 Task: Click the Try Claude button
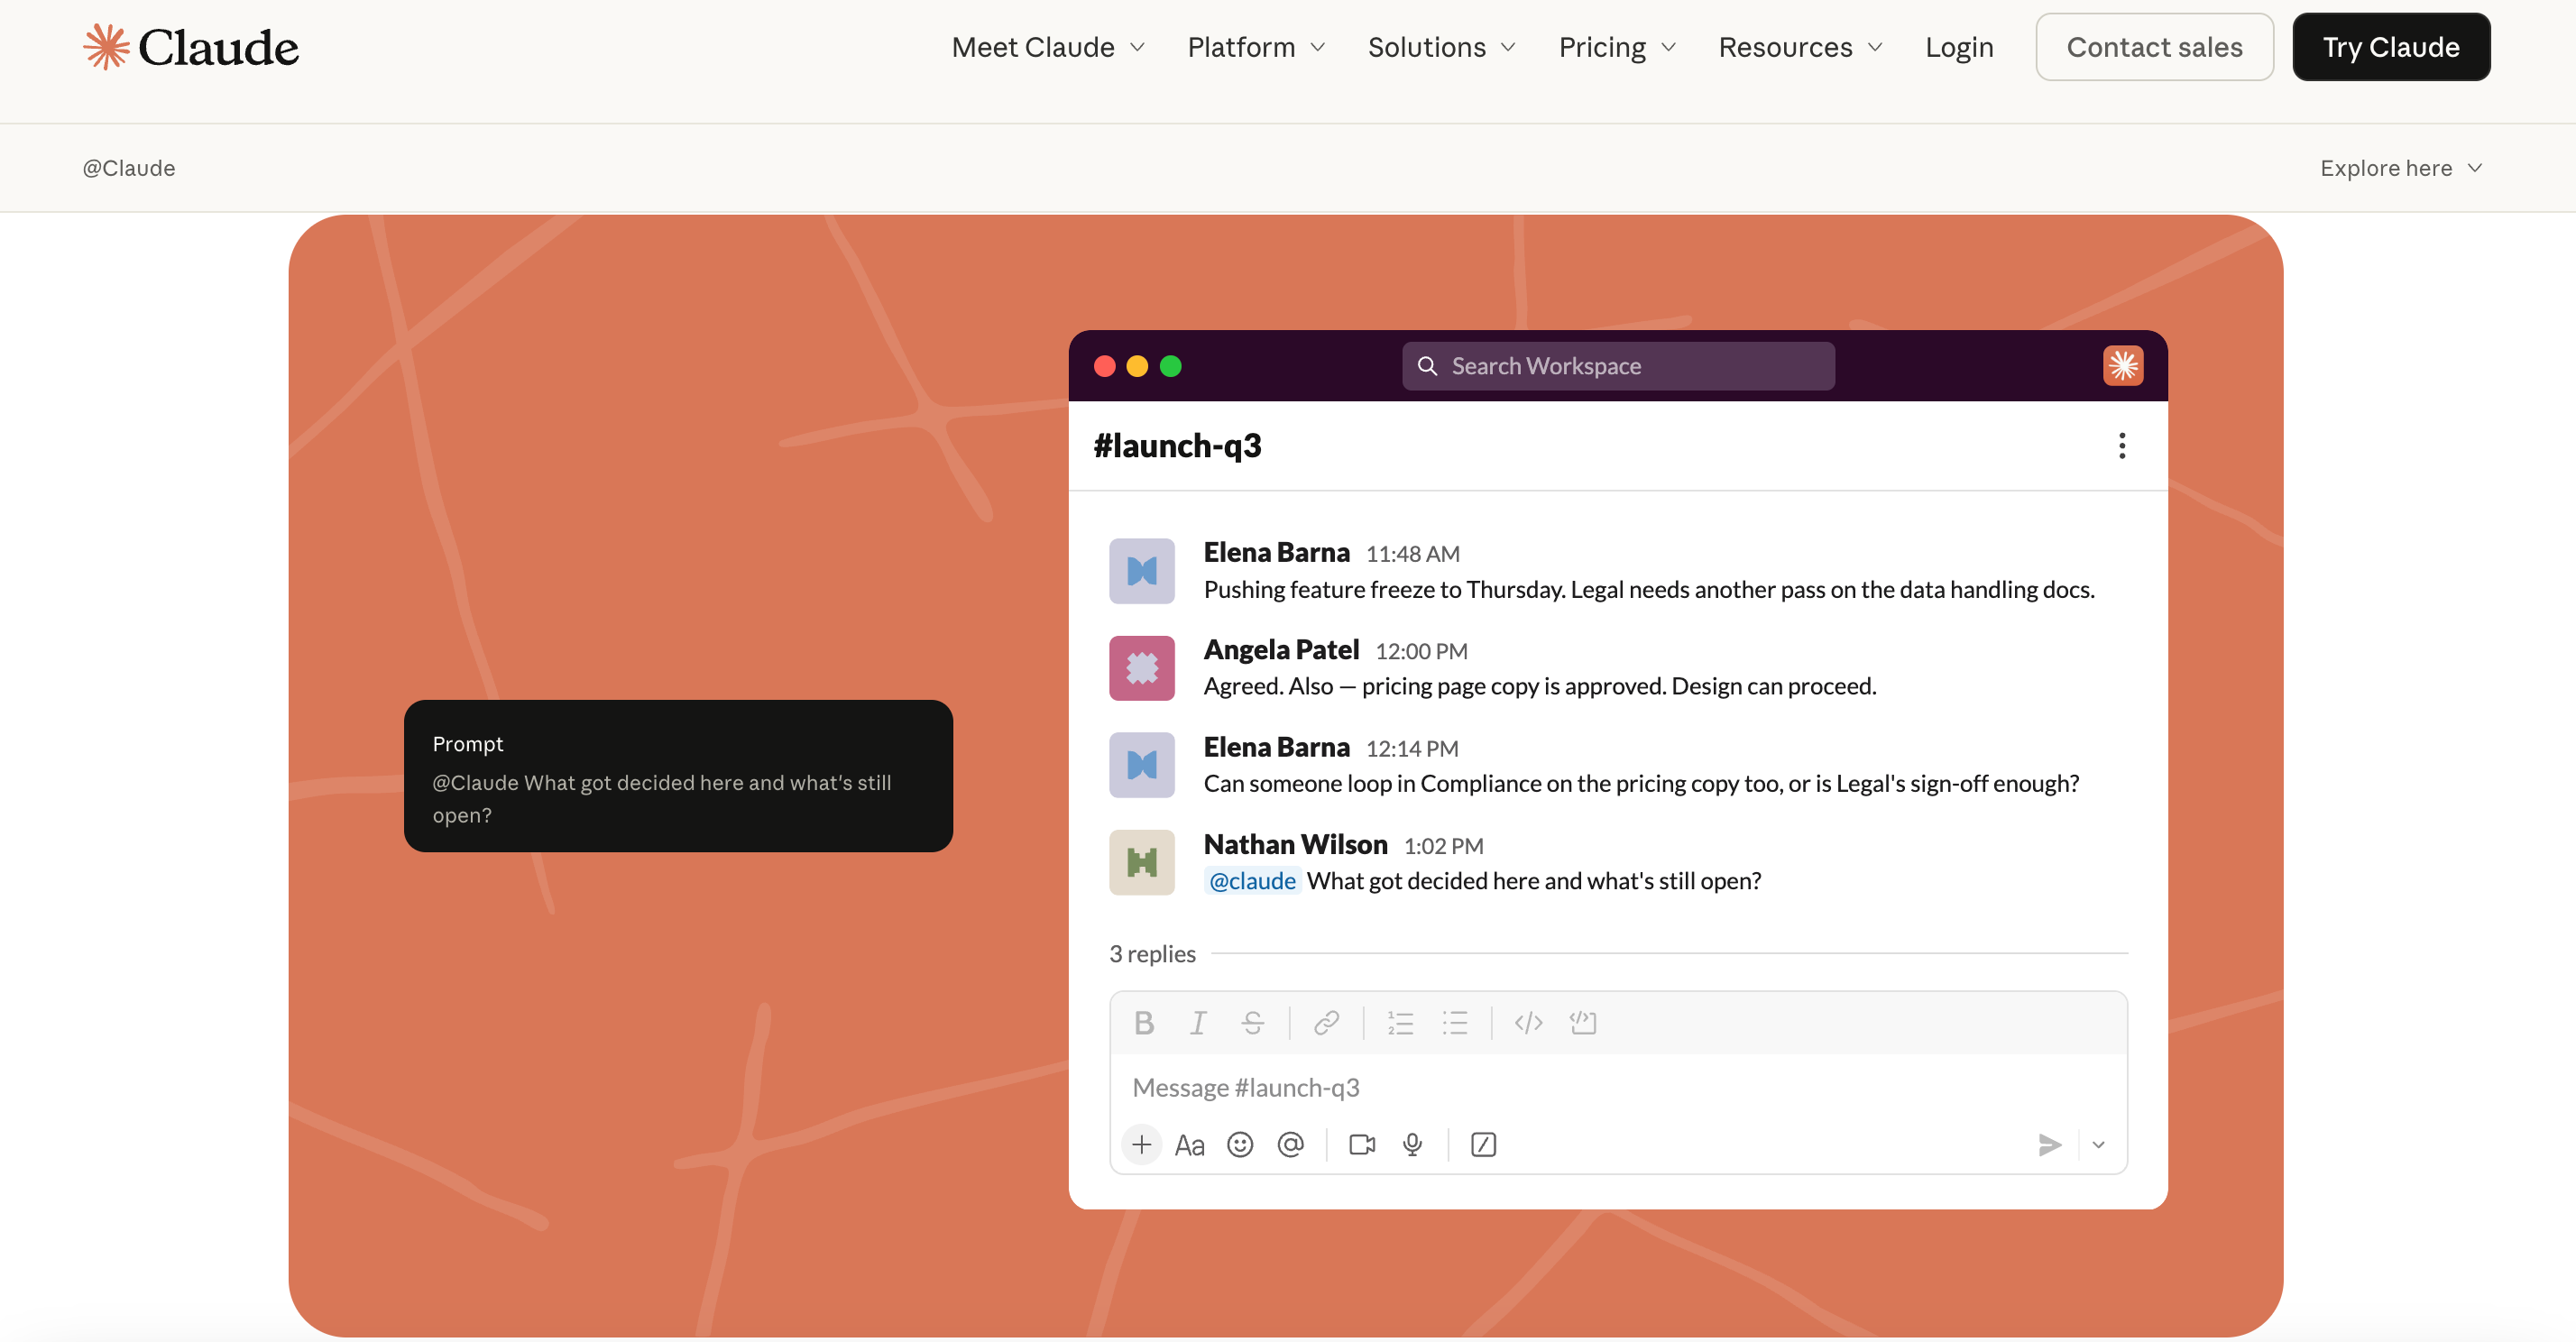tap(2391, 47)
